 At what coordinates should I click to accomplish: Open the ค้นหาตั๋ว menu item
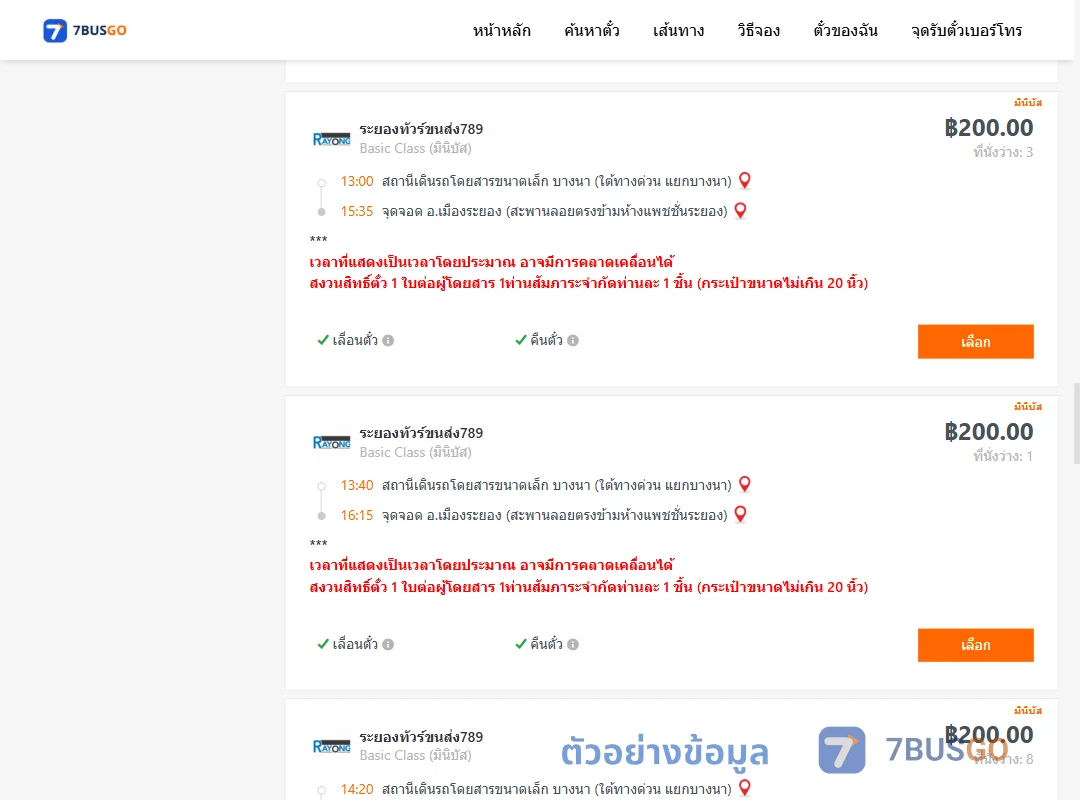coord(592,30)
